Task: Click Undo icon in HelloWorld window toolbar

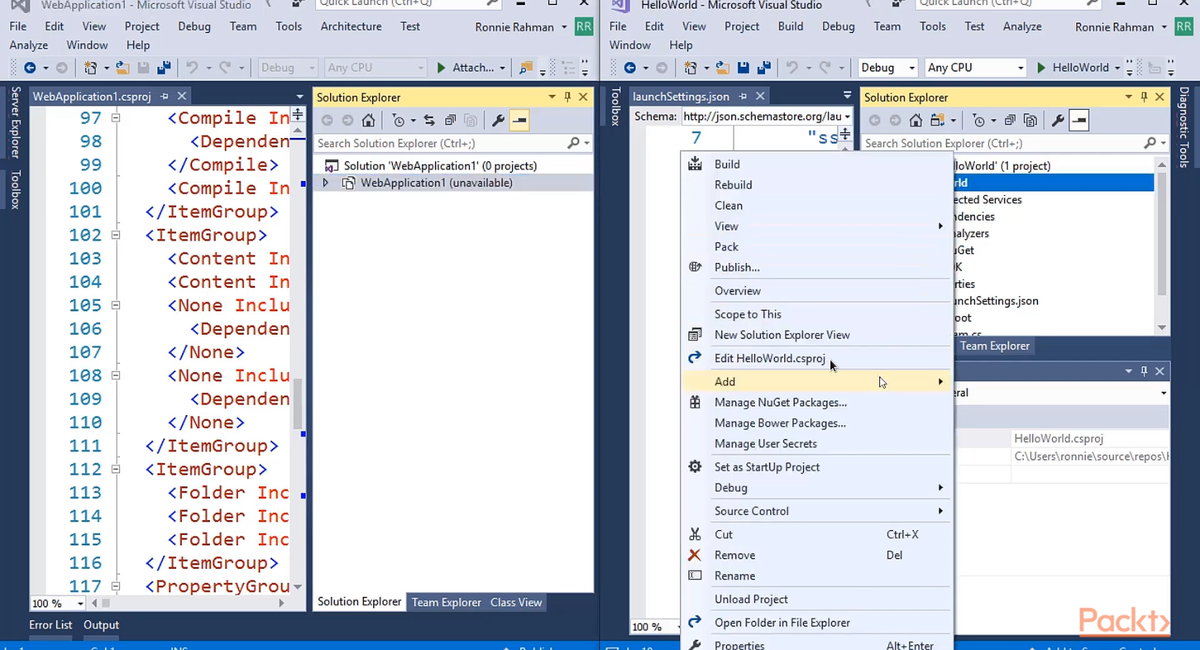Action: tap(793, 68)
